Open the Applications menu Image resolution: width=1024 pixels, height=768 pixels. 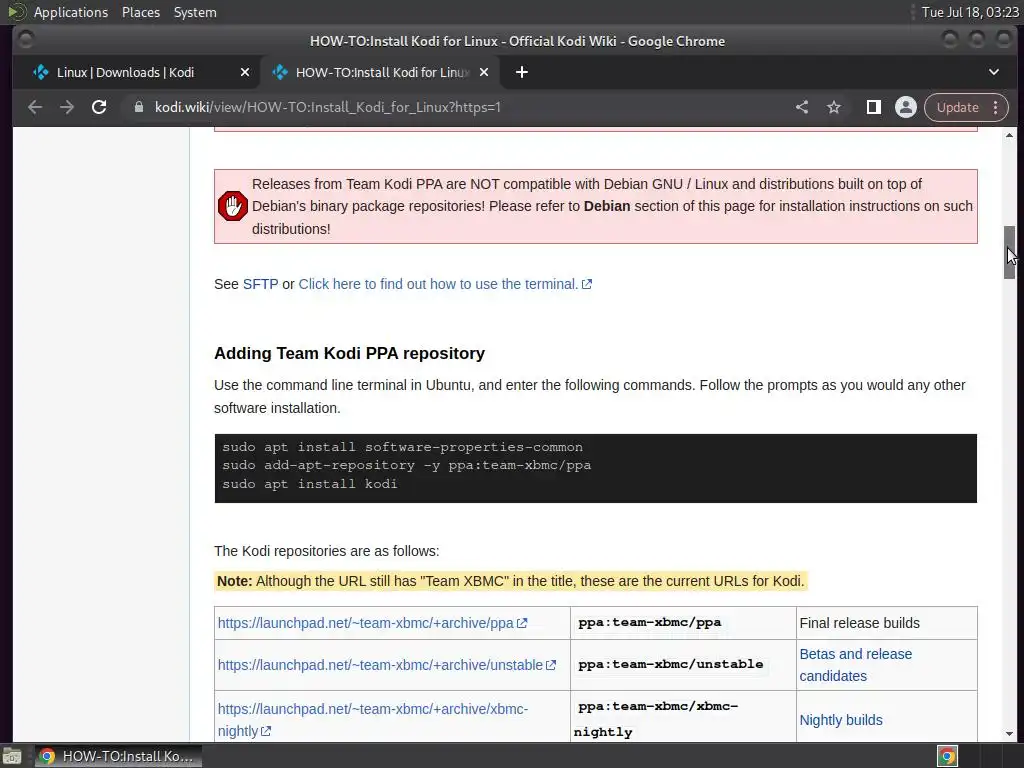(71, 12)
